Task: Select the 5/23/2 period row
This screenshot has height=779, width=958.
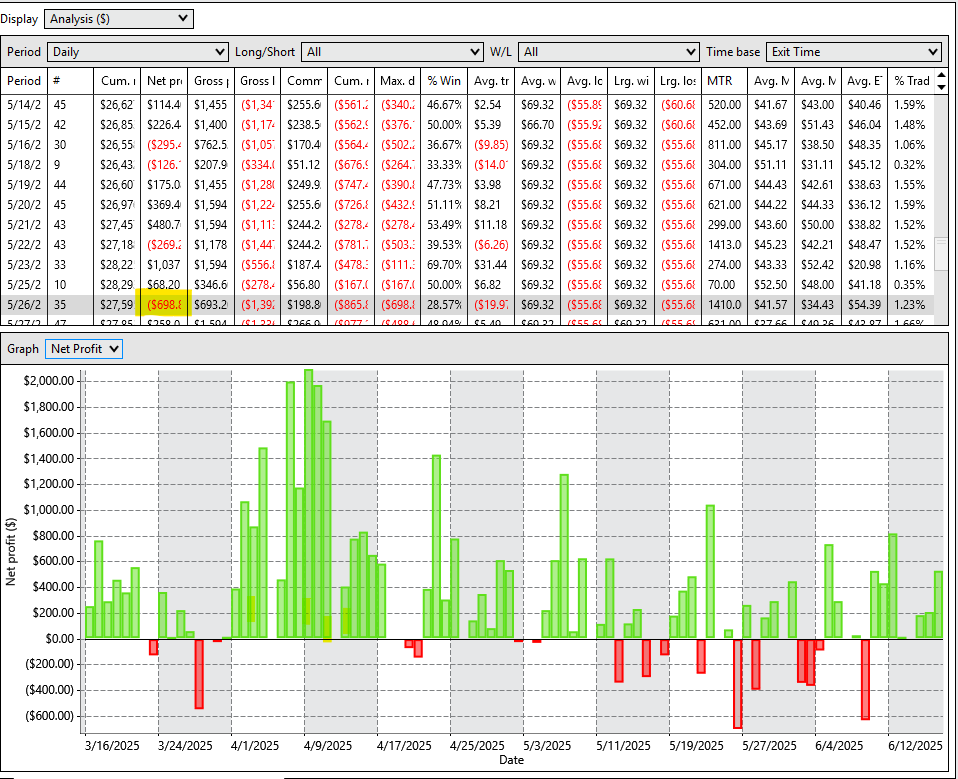Action: point(467,265)
